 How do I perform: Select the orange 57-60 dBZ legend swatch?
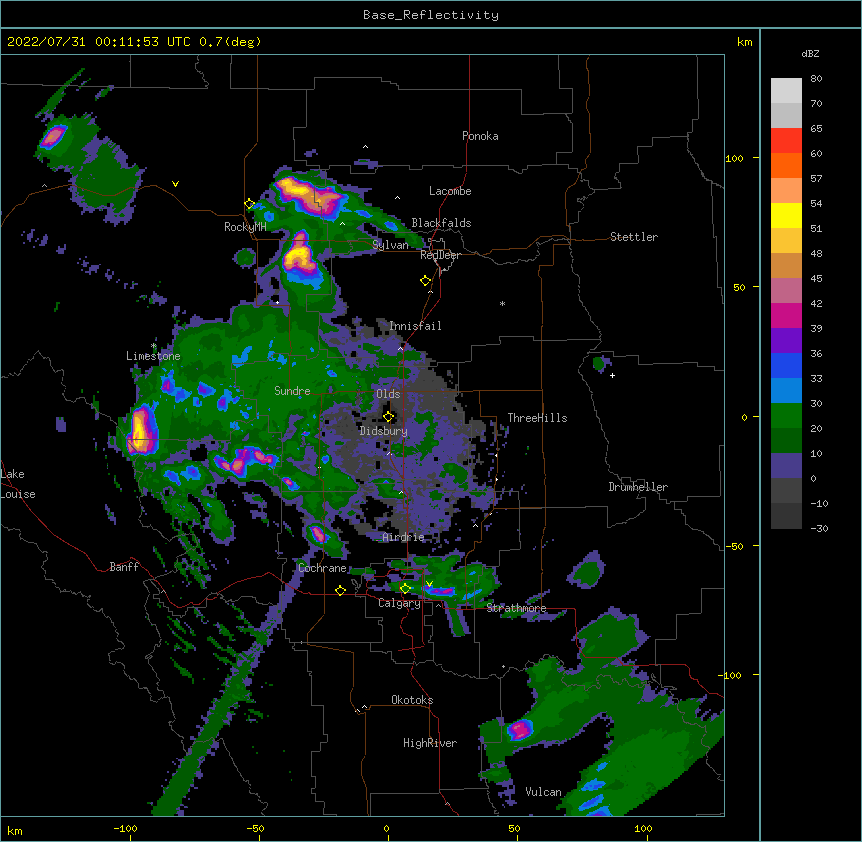786,165
